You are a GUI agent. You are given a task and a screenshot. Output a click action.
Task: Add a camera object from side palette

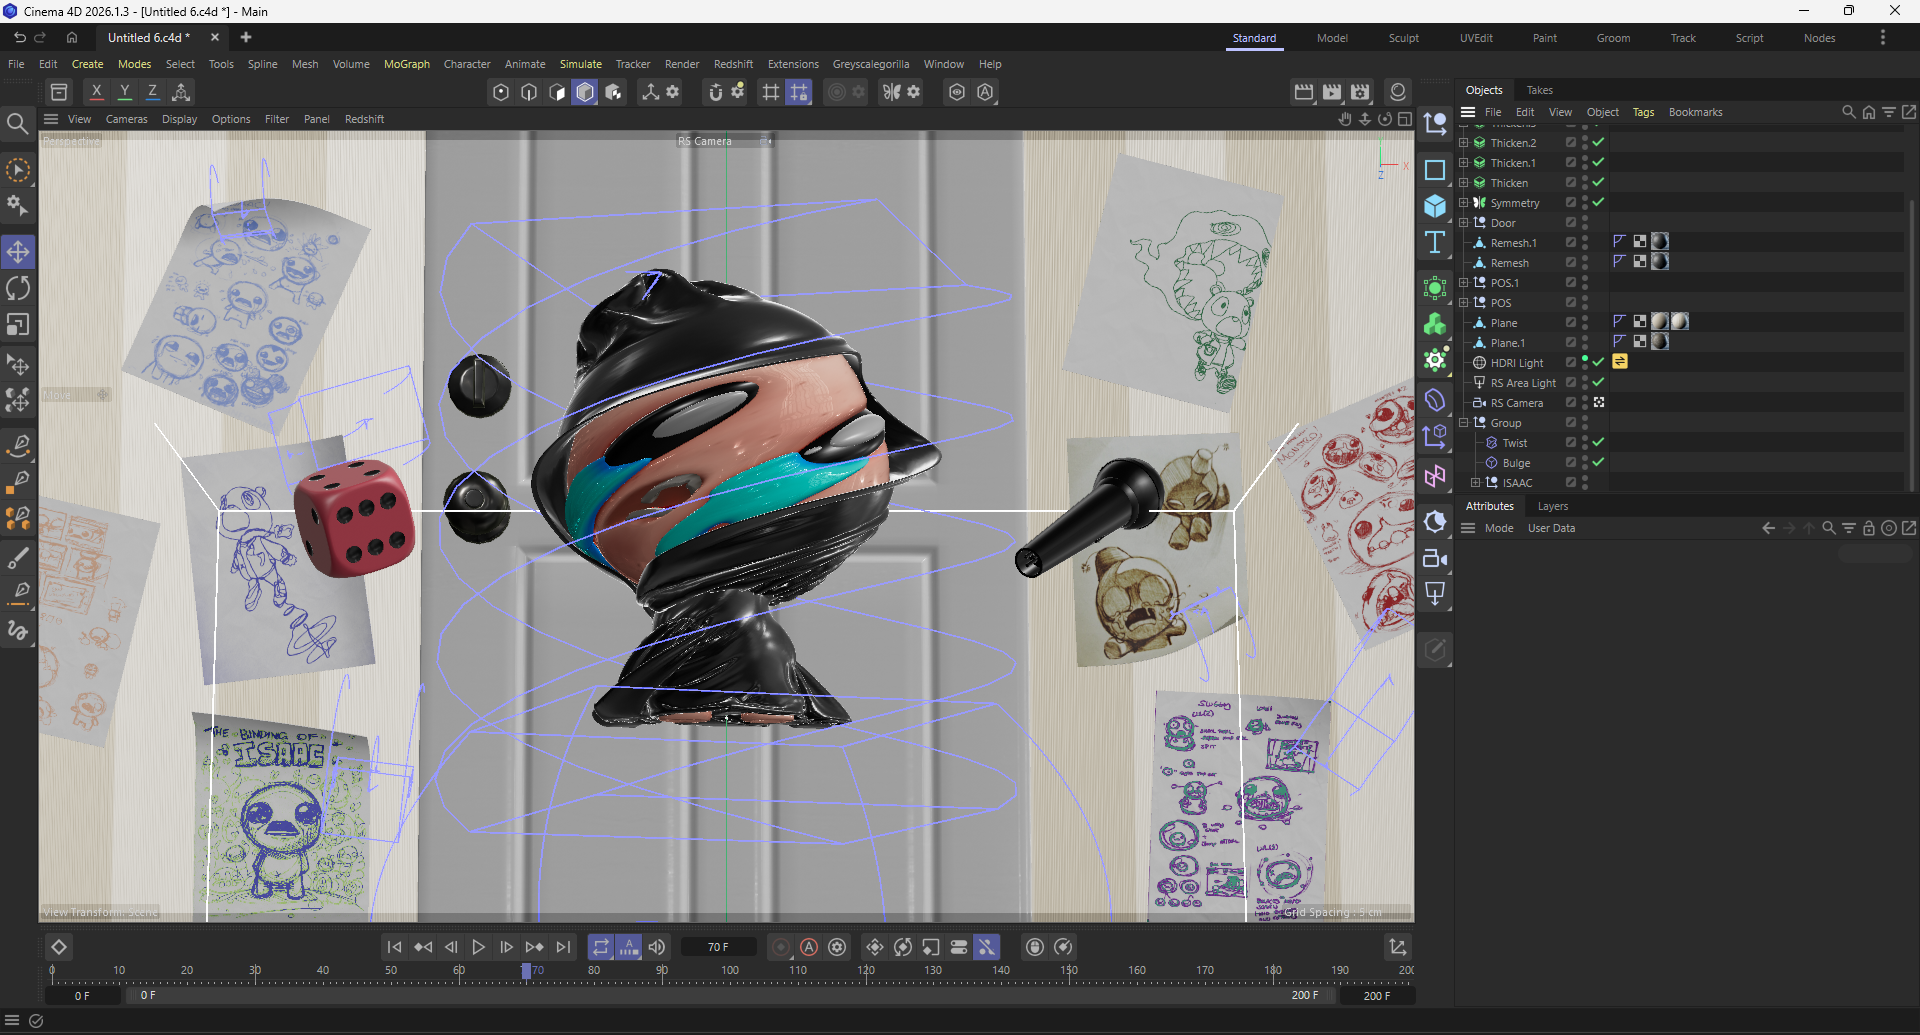[x=1435, y=558]
